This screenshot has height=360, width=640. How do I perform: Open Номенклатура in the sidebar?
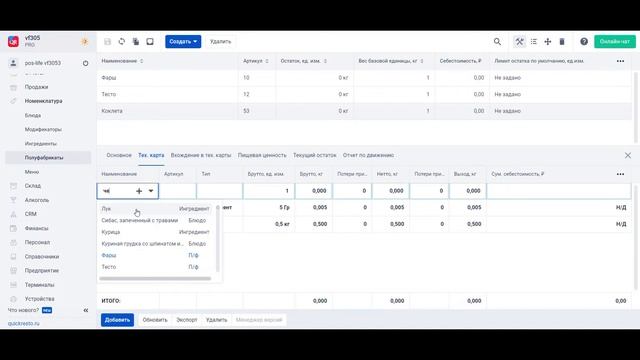pyautogui.click(x=43, y=101)
